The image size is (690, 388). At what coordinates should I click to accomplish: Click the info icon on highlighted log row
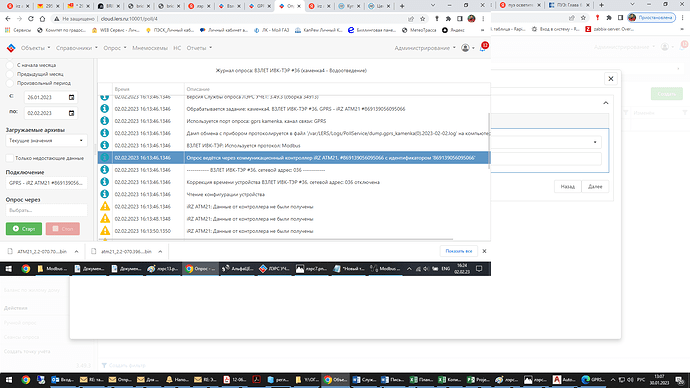click(x=105, y=157)
